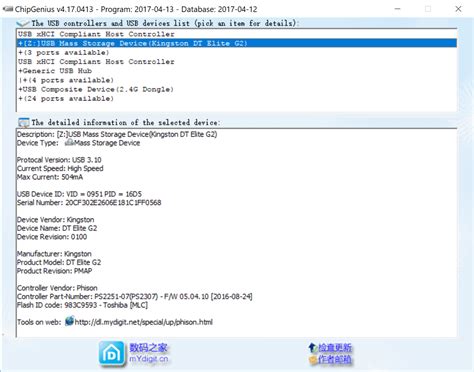The width and height of the screenshot is (474, 372).
Task: Click the detailed information of selected device heading
Action: [126, 122]
